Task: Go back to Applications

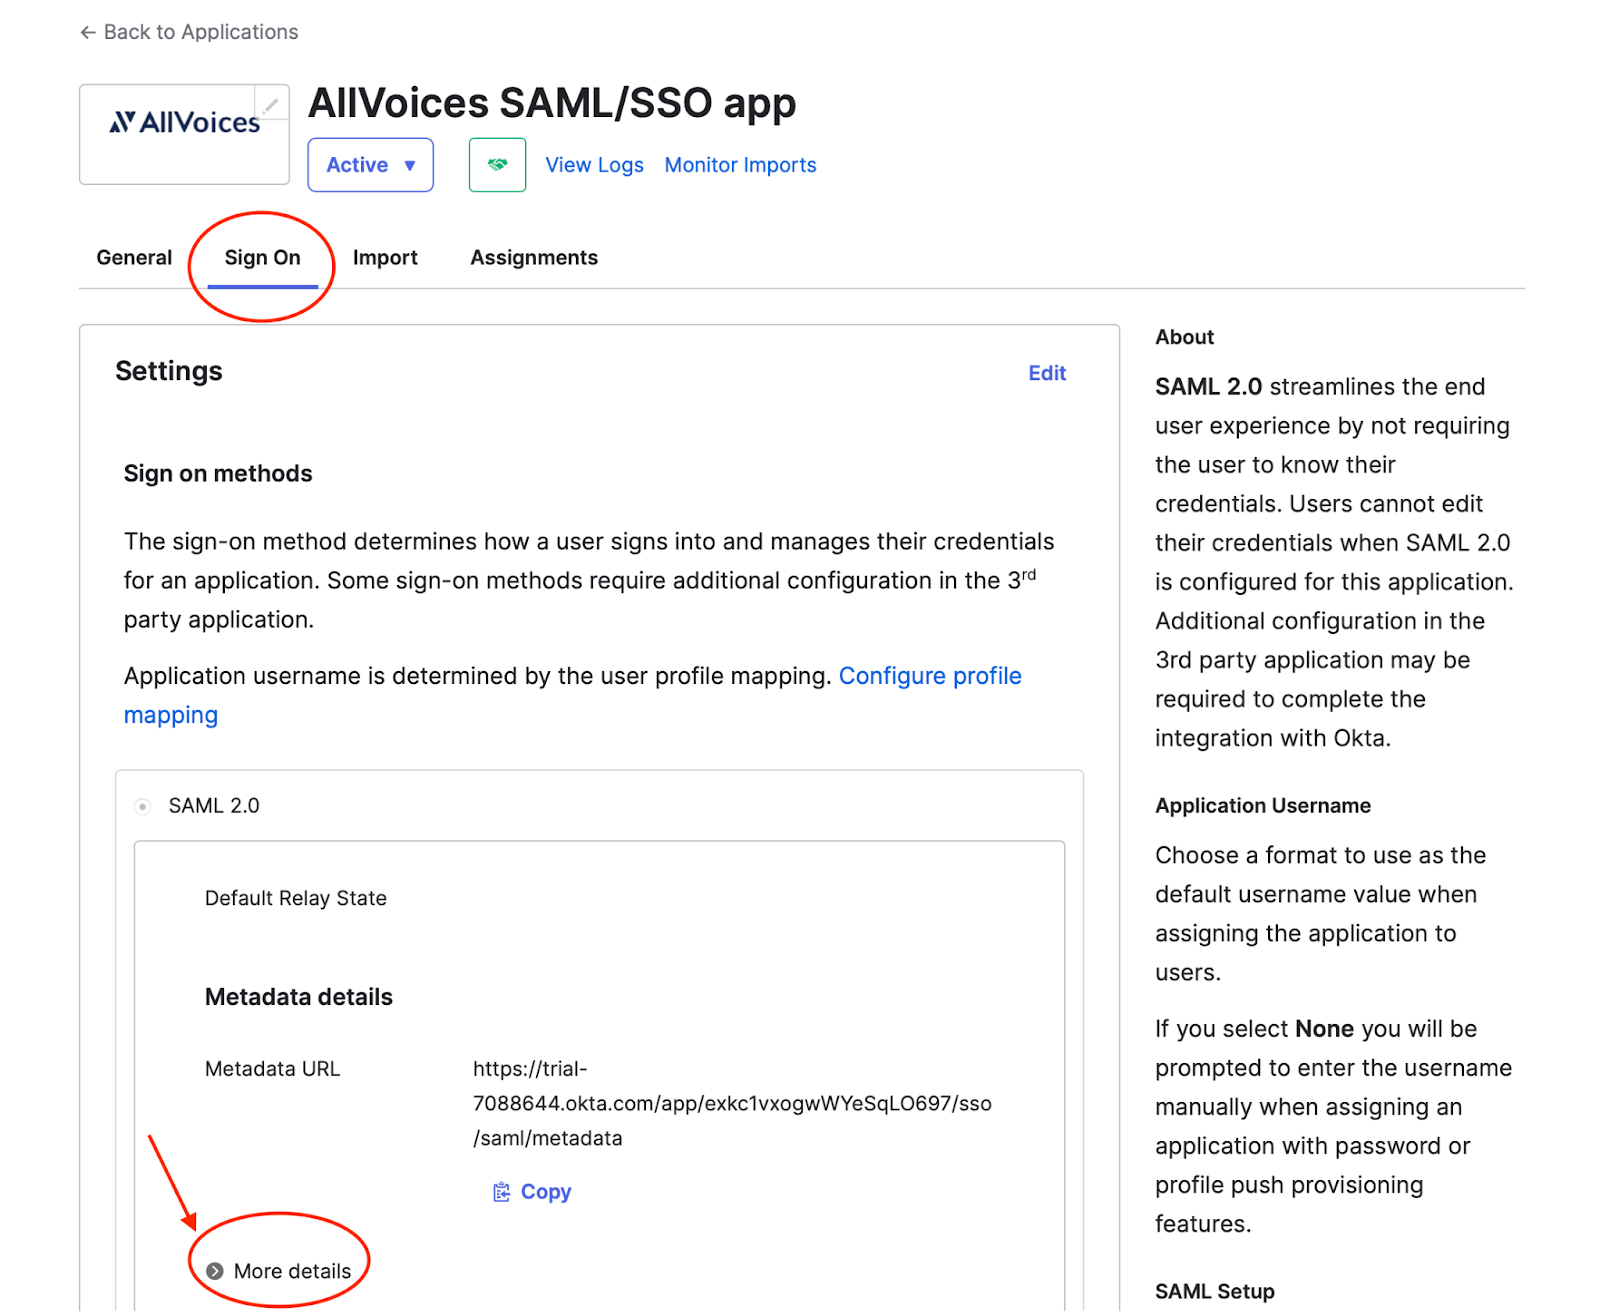Action: pos(189,32)
